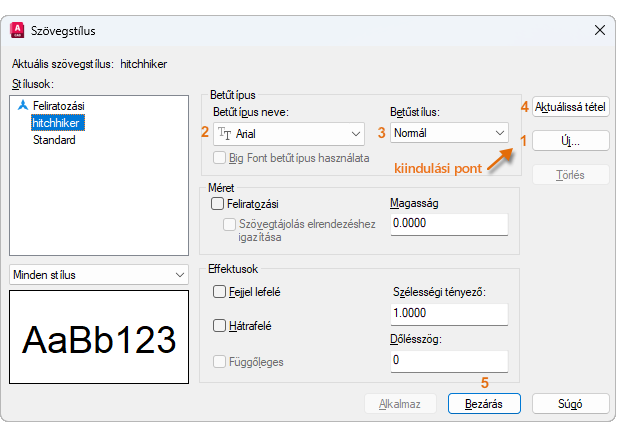This screenshot has height=436, width=621.
Task: Click the Magasság height input field
Action: point(448,223)
